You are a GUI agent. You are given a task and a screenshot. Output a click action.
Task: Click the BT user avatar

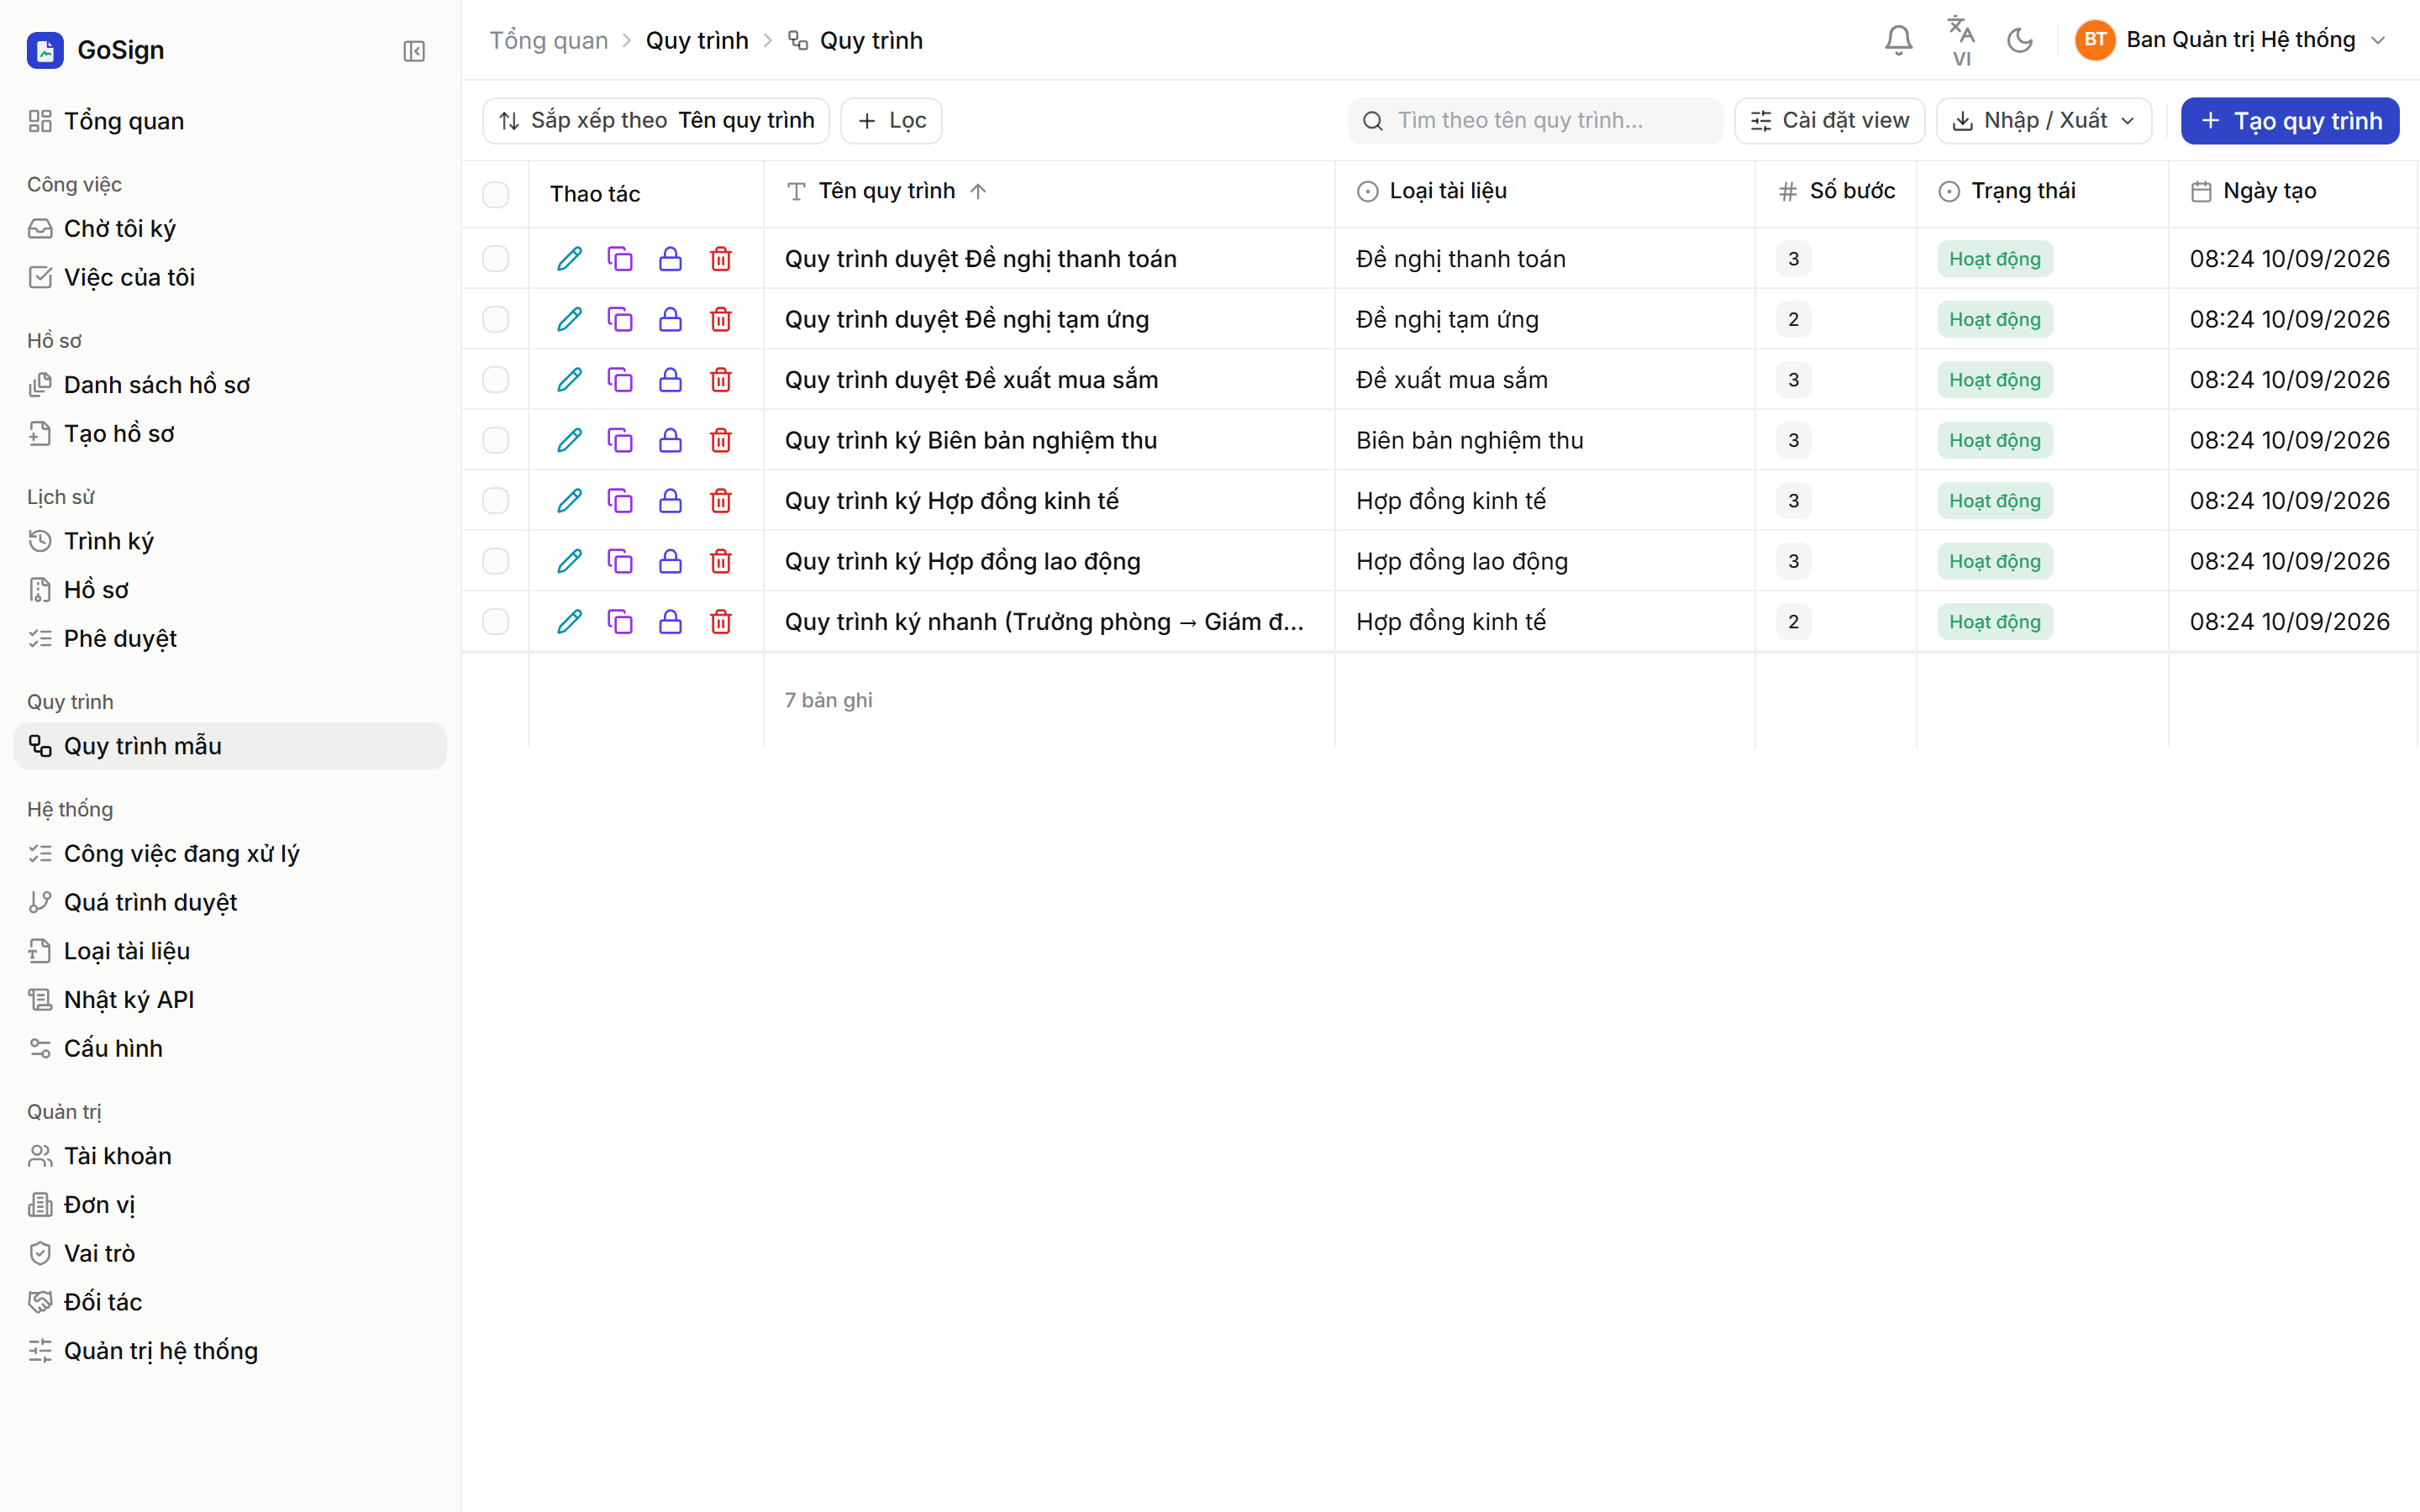point(2095,40)
